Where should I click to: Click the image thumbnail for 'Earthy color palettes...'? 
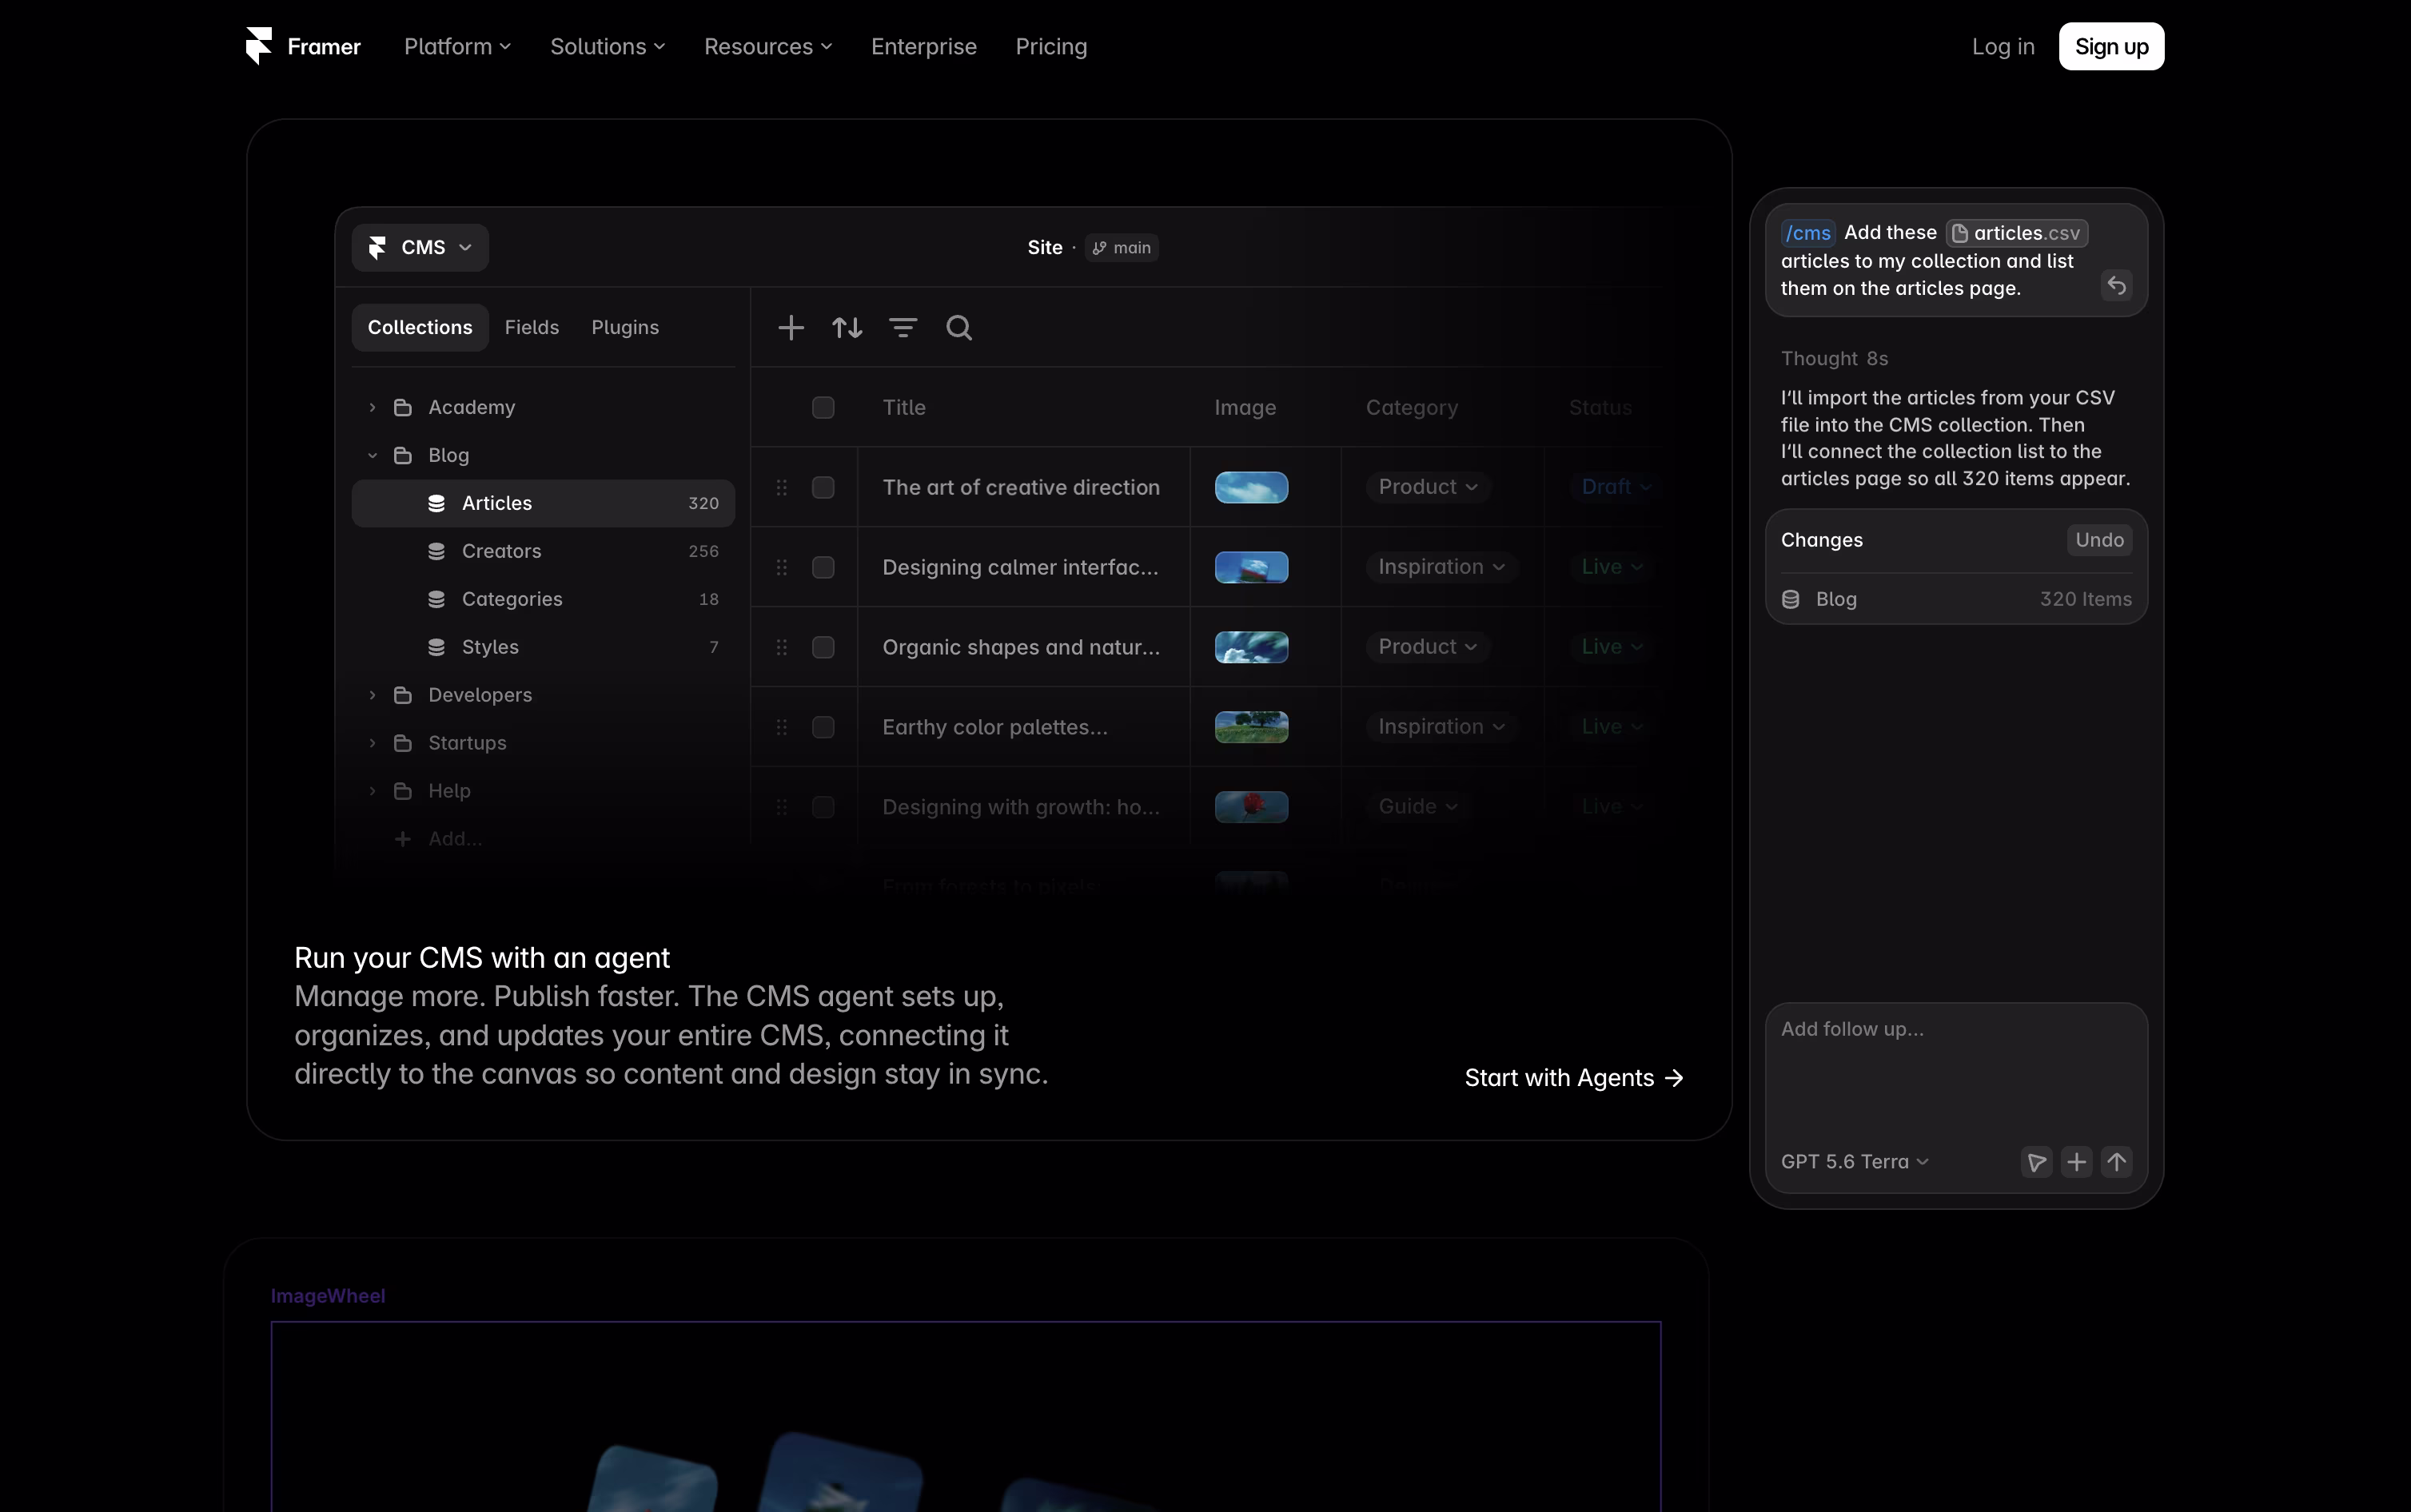point(1251,727)
